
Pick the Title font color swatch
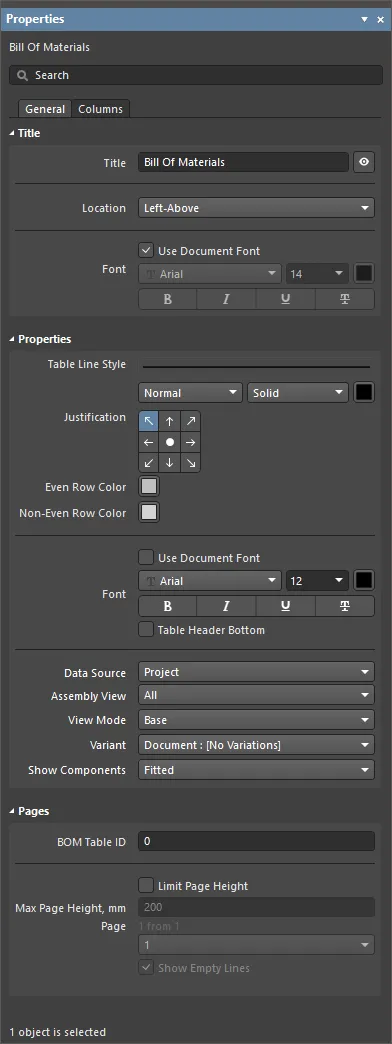pos(364,274)
